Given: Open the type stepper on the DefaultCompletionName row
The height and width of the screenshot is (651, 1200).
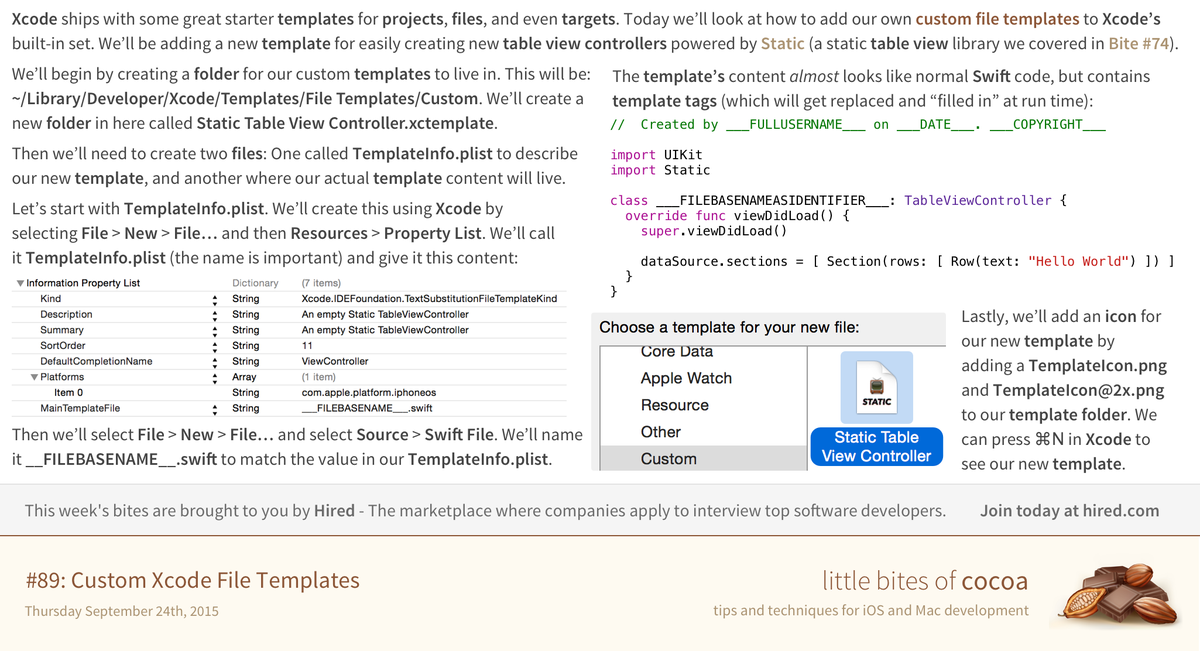Looking at the screenshot, I should (215, 361).
